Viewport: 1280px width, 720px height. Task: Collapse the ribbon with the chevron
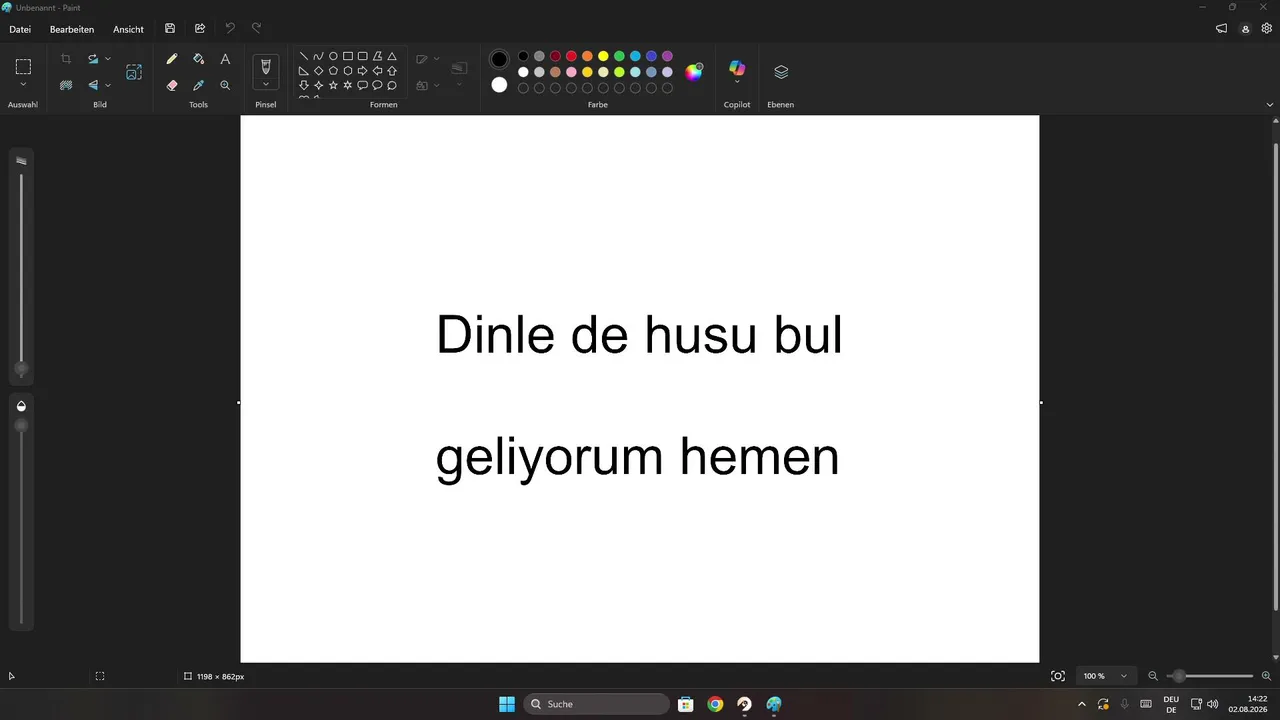click(x=1270, y=104)
